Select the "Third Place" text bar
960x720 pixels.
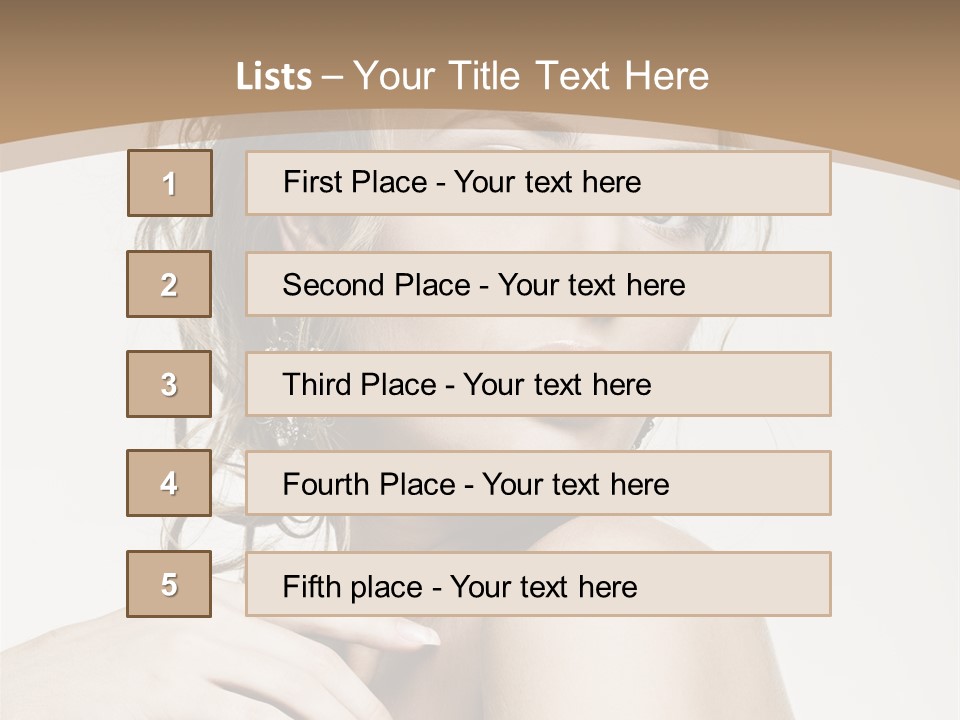coord(538,384)
